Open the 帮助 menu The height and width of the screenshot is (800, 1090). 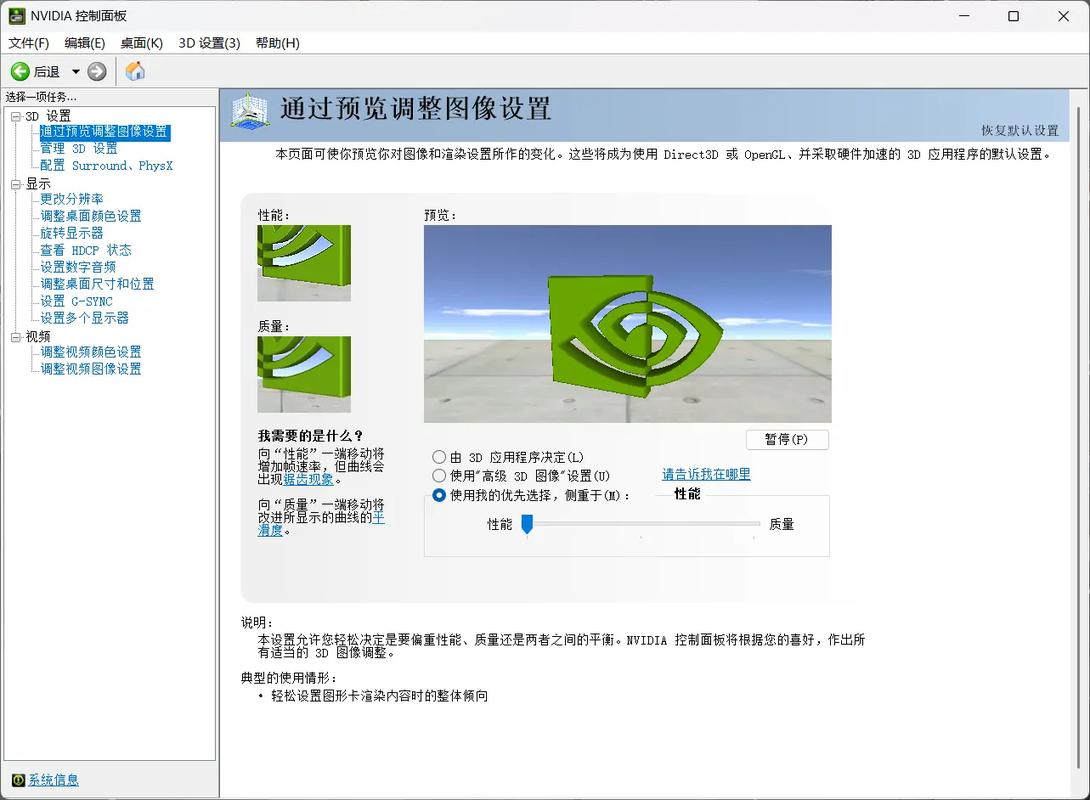tap(276, 43)
